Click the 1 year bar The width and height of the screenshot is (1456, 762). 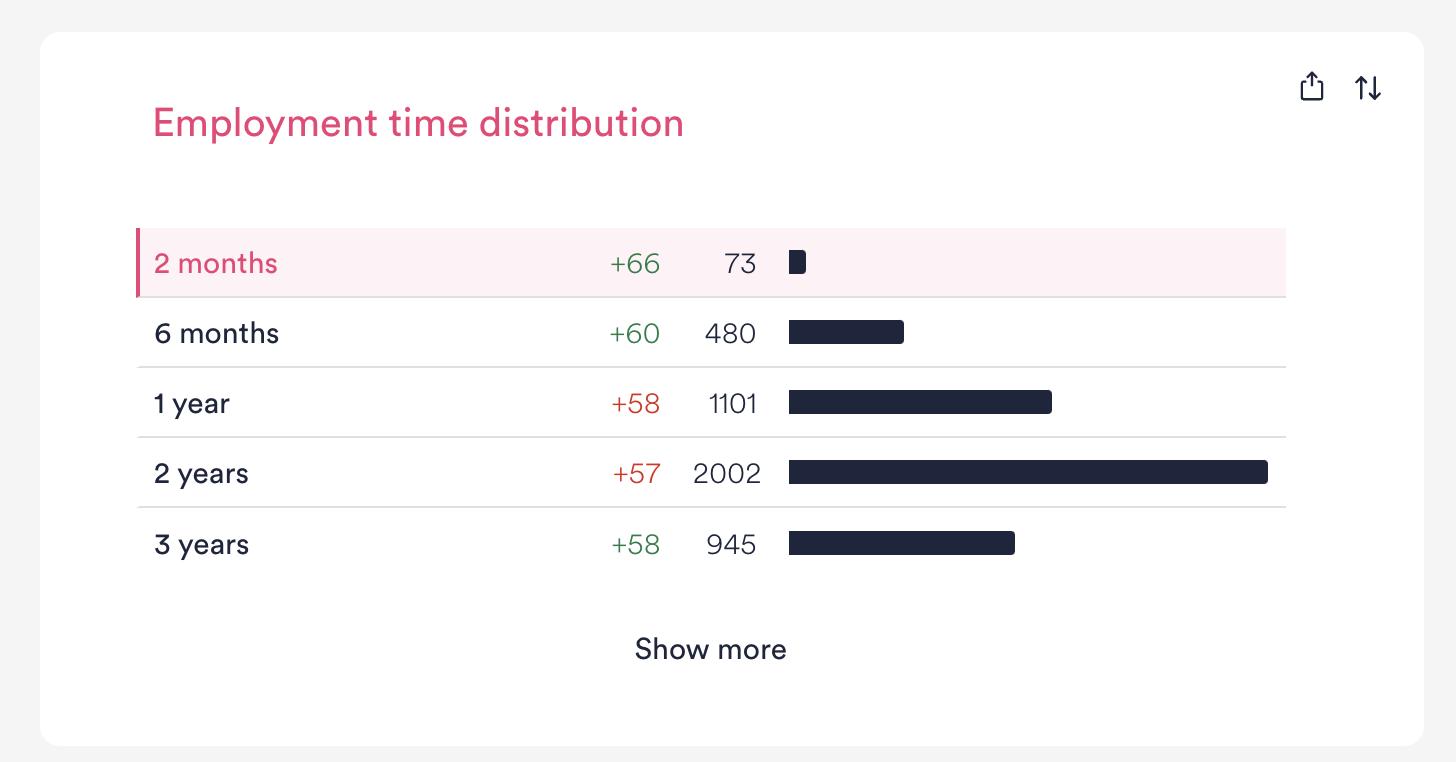coord(920,402)
